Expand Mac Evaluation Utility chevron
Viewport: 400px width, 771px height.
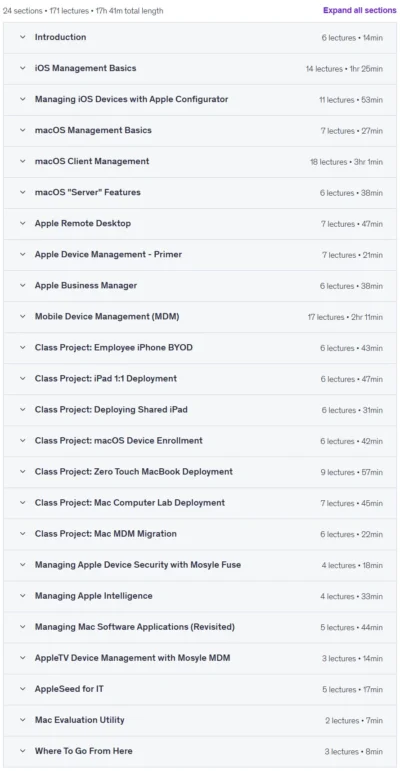pos(23,720)
